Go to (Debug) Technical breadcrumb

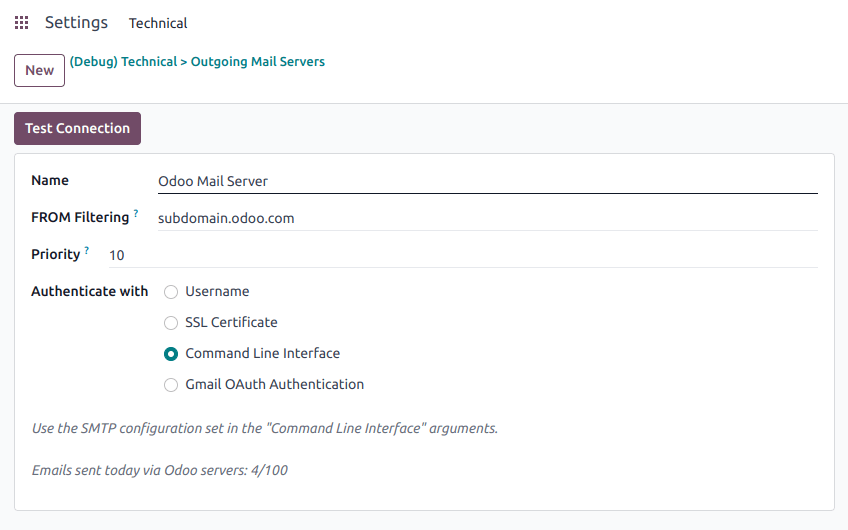[x=122, y=62]
